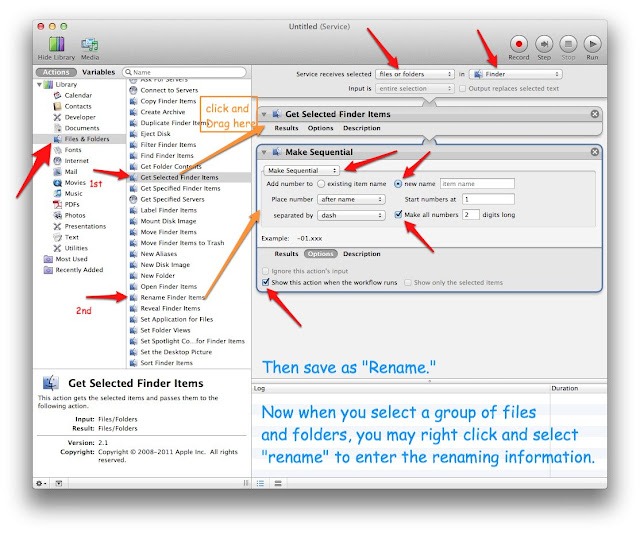Select the 'new name' radio button
Image resolution: width=640 pixels, height=534 pixels.
(x=398, y=184)
